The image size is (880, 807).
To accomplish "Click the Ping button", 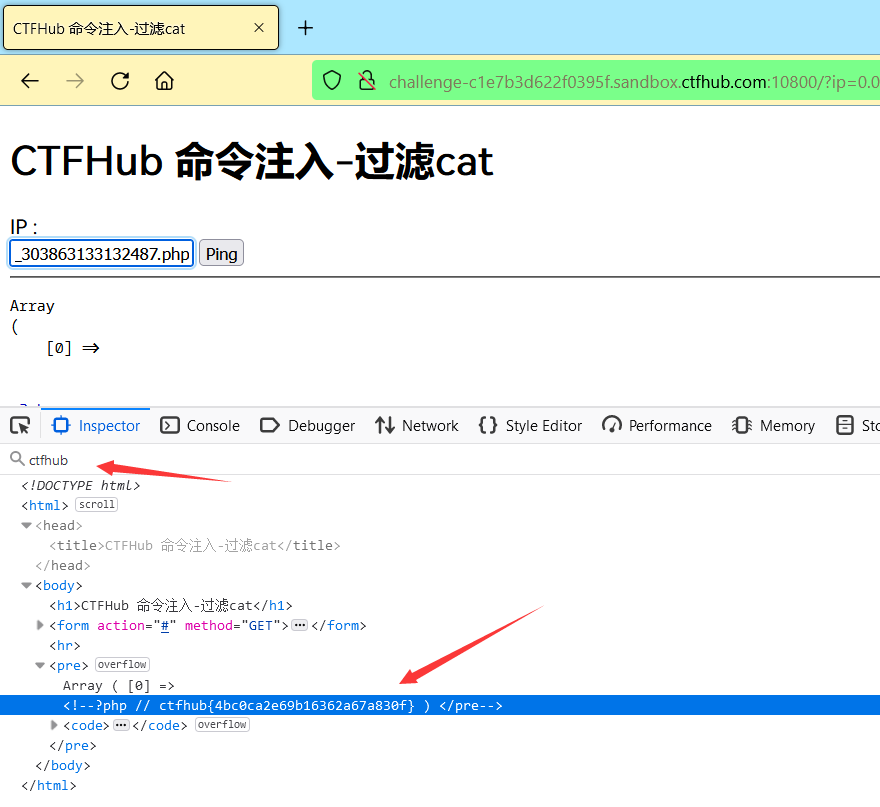I will (221, 254).
